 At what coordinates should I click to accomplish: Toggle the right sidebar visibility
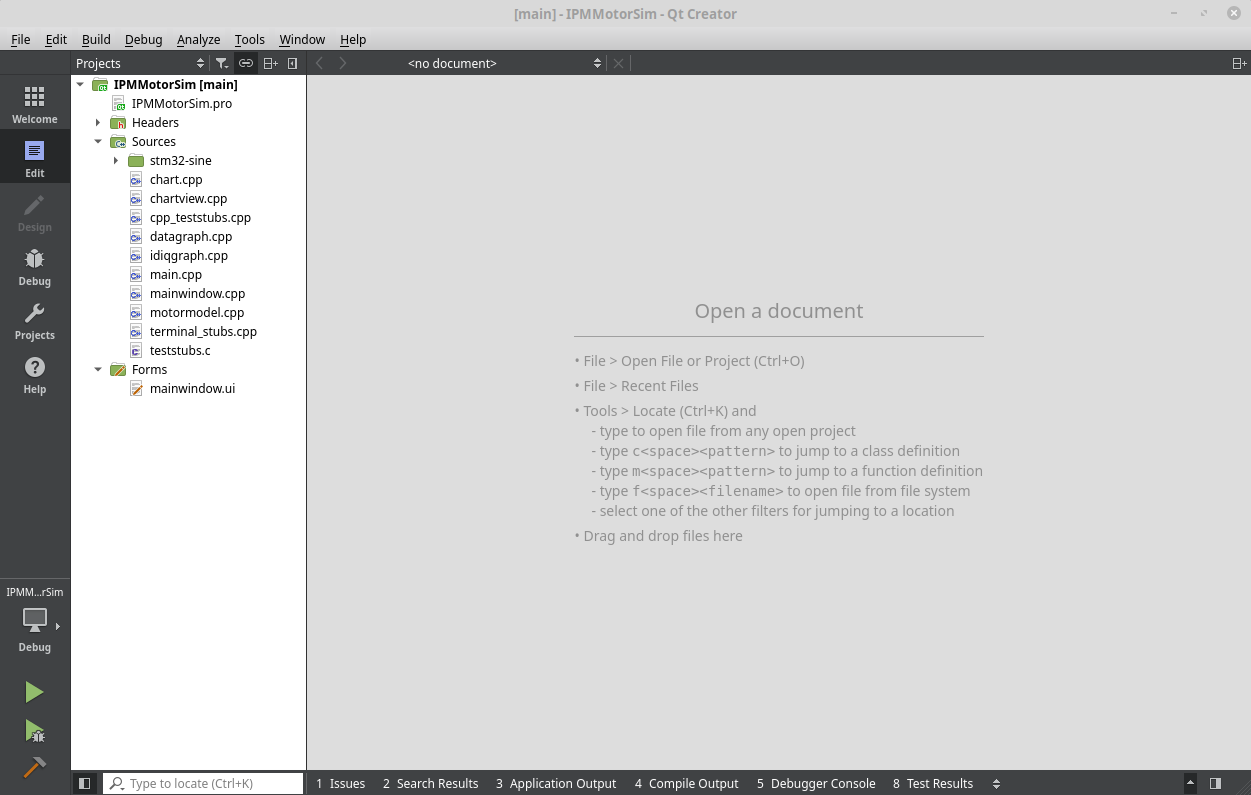(1215, 784)
